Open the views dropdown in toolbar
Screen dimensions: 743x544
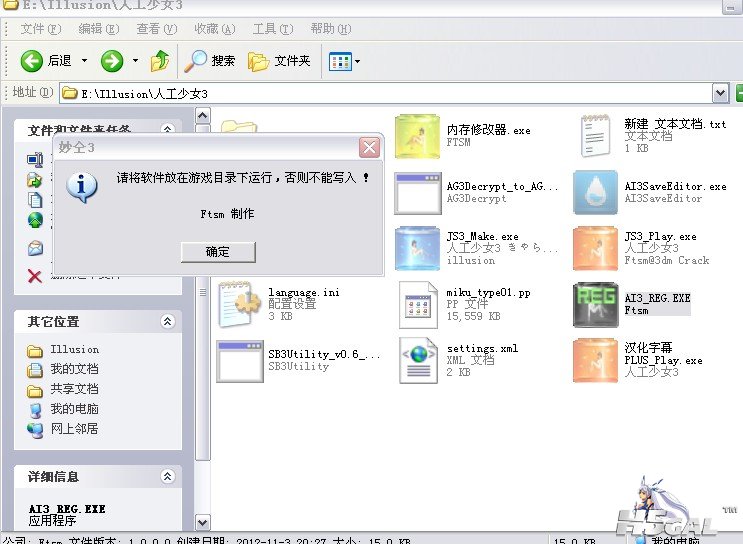coord(345,61)
